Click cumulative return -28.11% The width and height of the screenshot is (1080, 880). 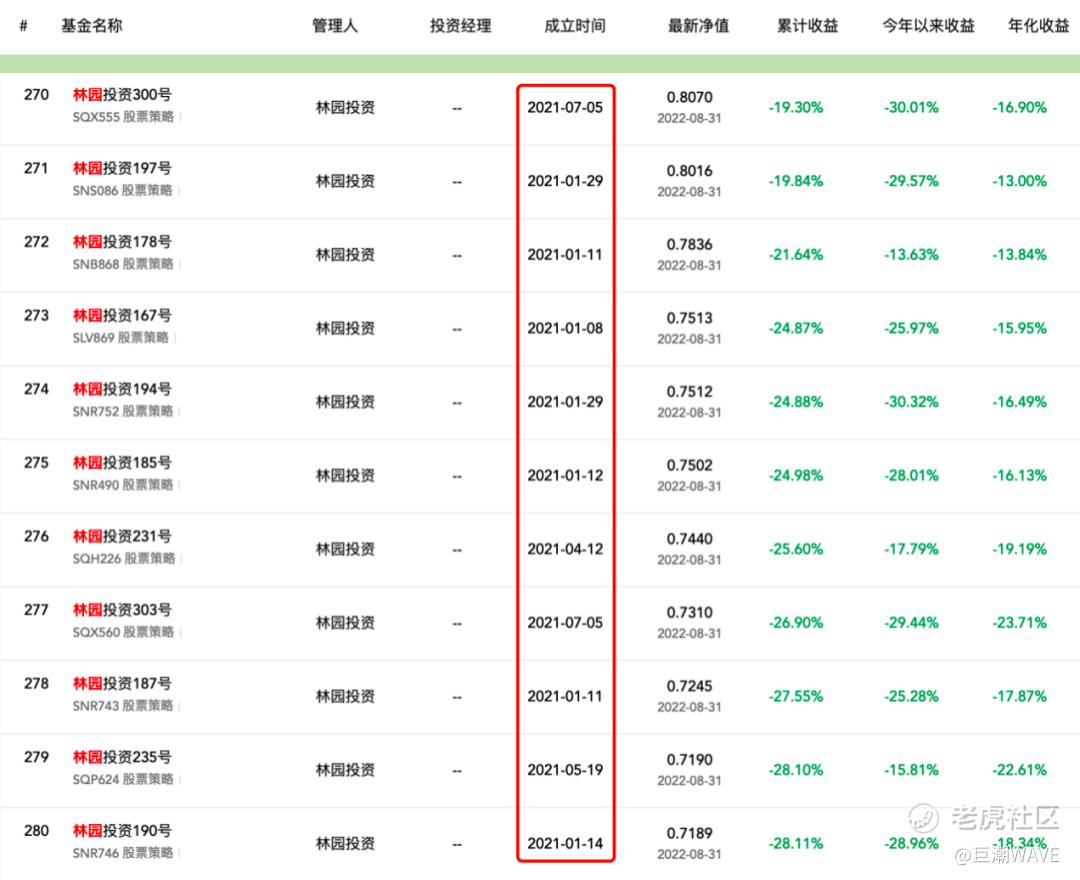point(796,844)
